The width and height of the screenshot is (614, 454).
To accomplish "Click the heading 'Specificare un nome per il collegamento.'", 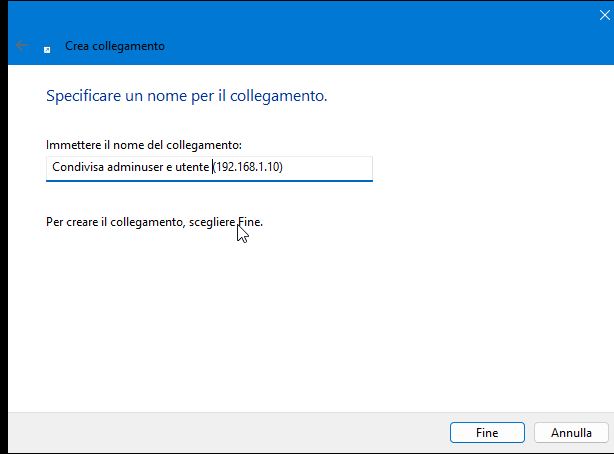I will point(186,96).
